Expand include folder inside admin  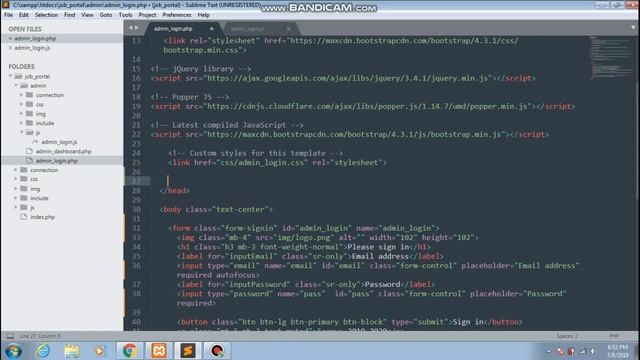point(21,123)
